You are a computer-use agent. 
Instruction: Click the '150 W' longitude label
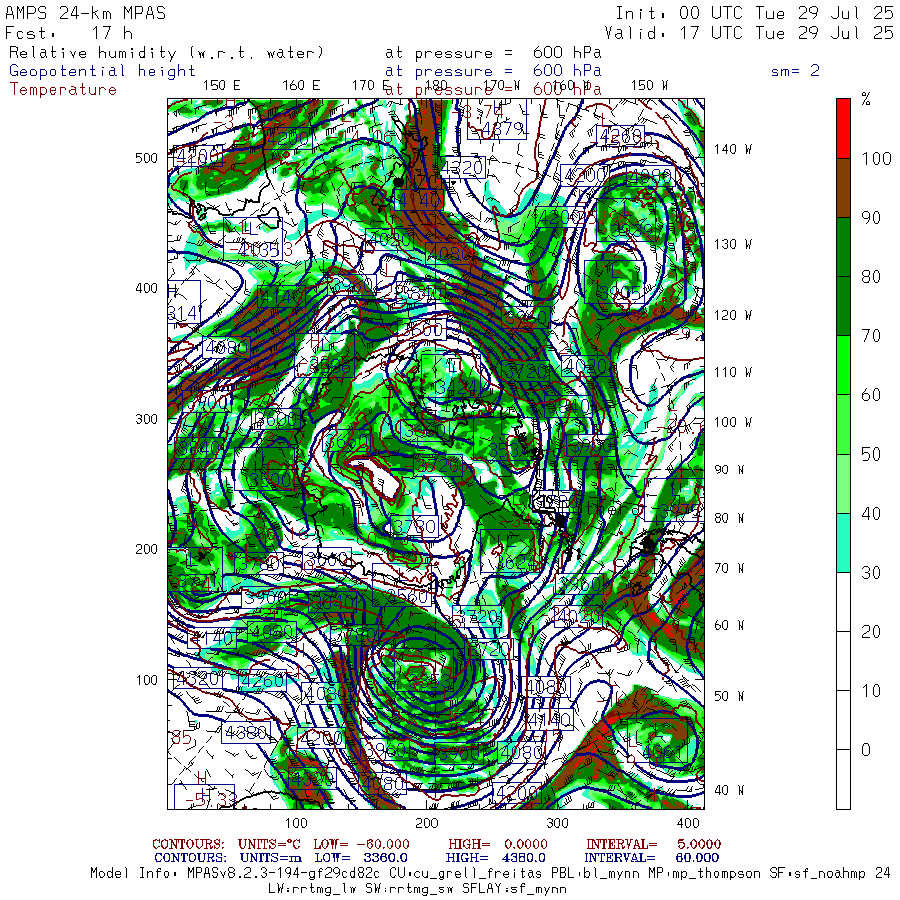pos(649,85)
